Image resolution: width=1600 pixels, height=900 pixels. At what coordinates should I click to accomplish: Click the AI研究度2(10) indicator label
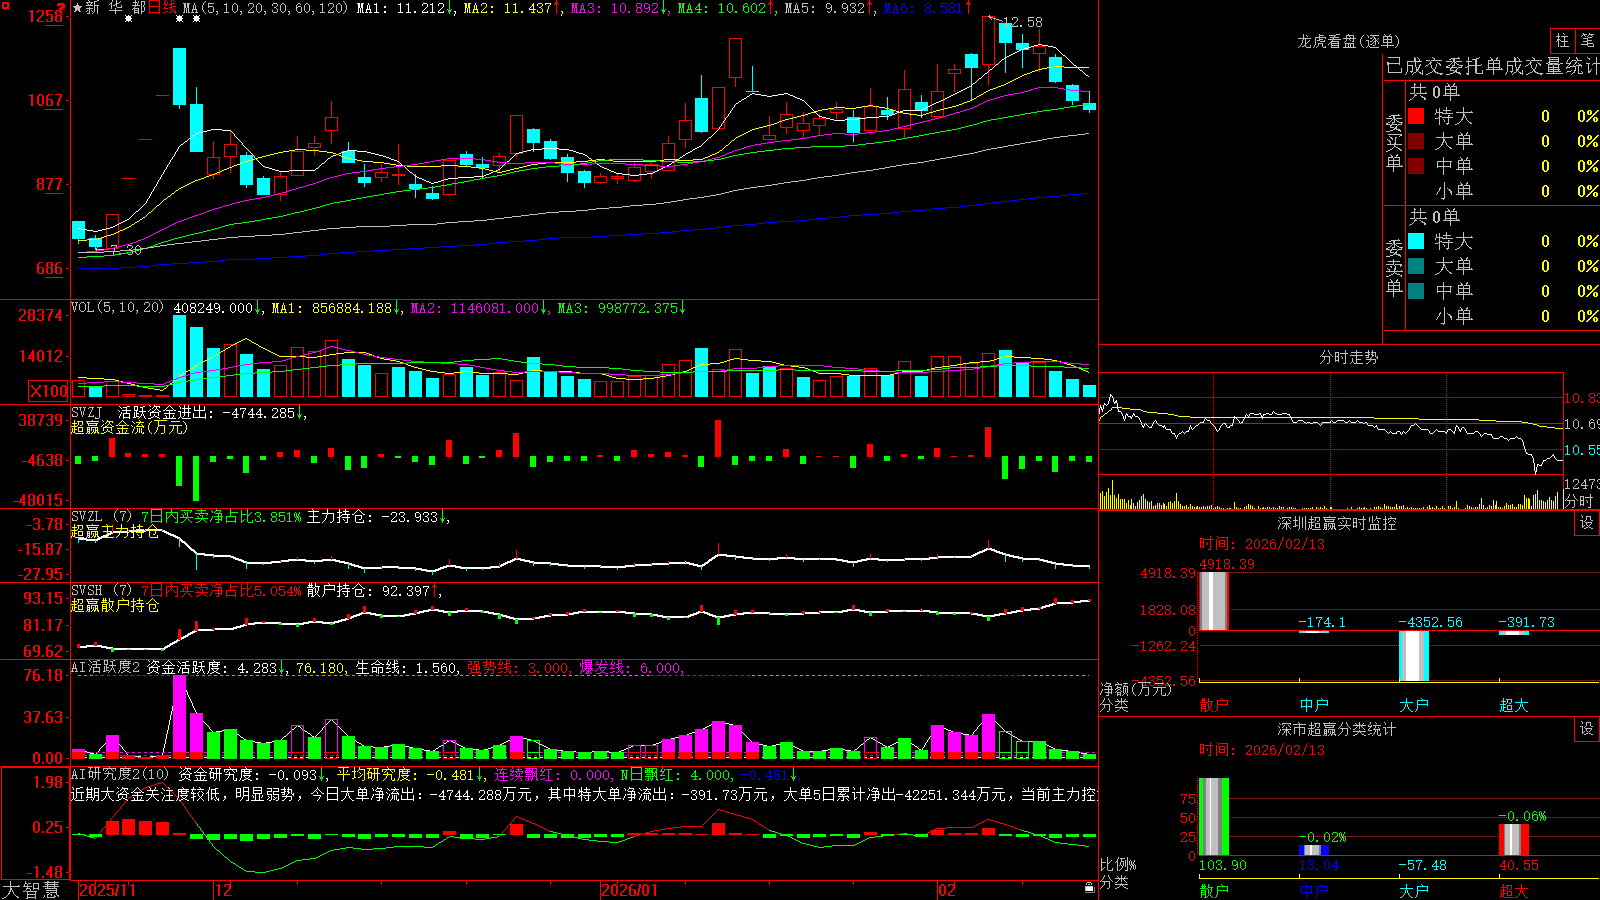click(x=120, y=774)
